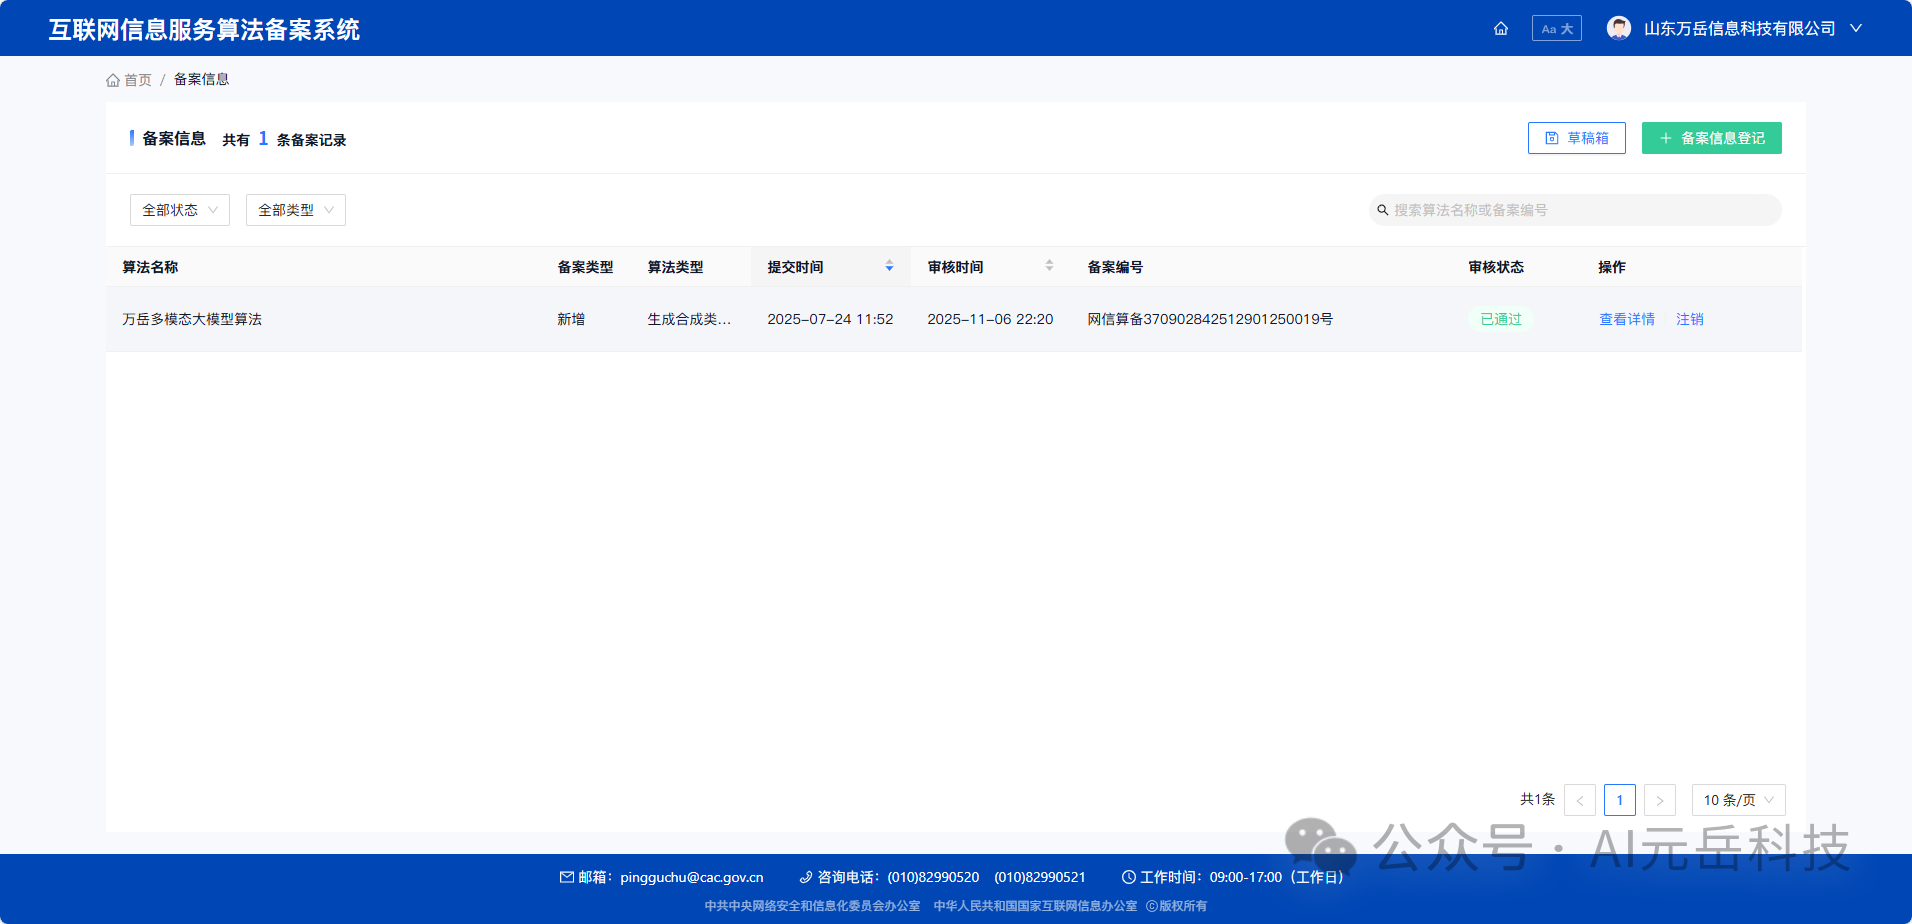Click the phone icon next to 咨询电话
1912x924 pixels.
805,877
